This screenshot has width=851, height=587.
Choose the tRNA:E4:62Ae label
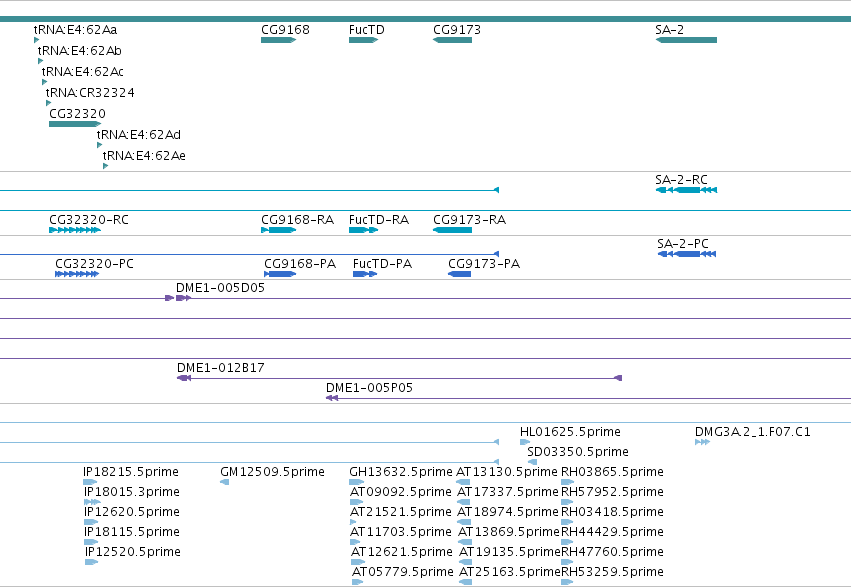click(x=144, y=156)
